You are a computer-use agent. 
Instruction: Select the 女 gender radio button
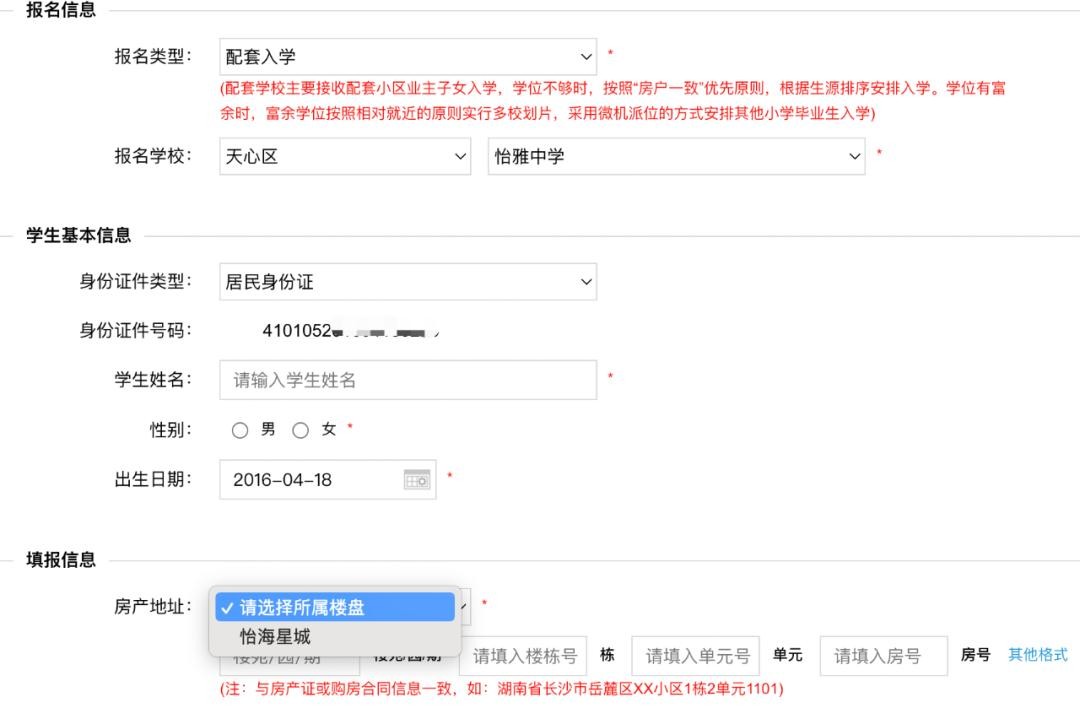pos(300,430)
